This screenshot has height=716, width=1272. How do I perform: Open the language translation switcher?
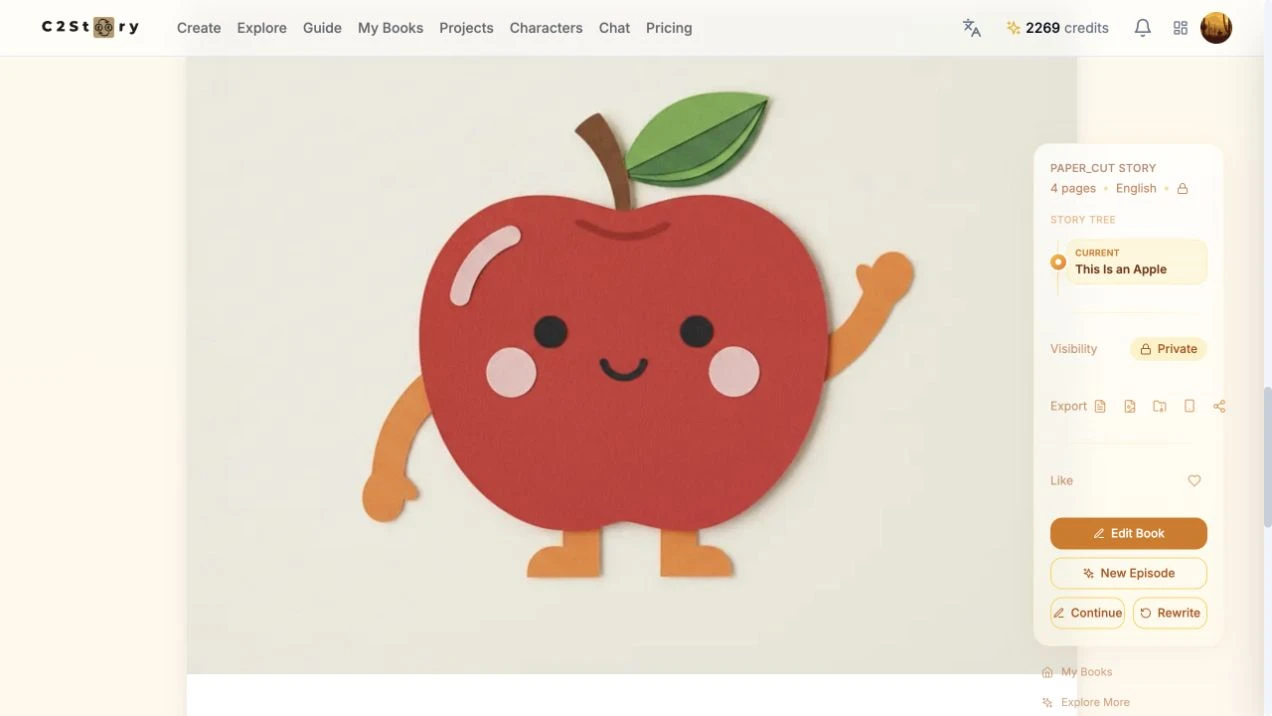(x=972, y=28)
